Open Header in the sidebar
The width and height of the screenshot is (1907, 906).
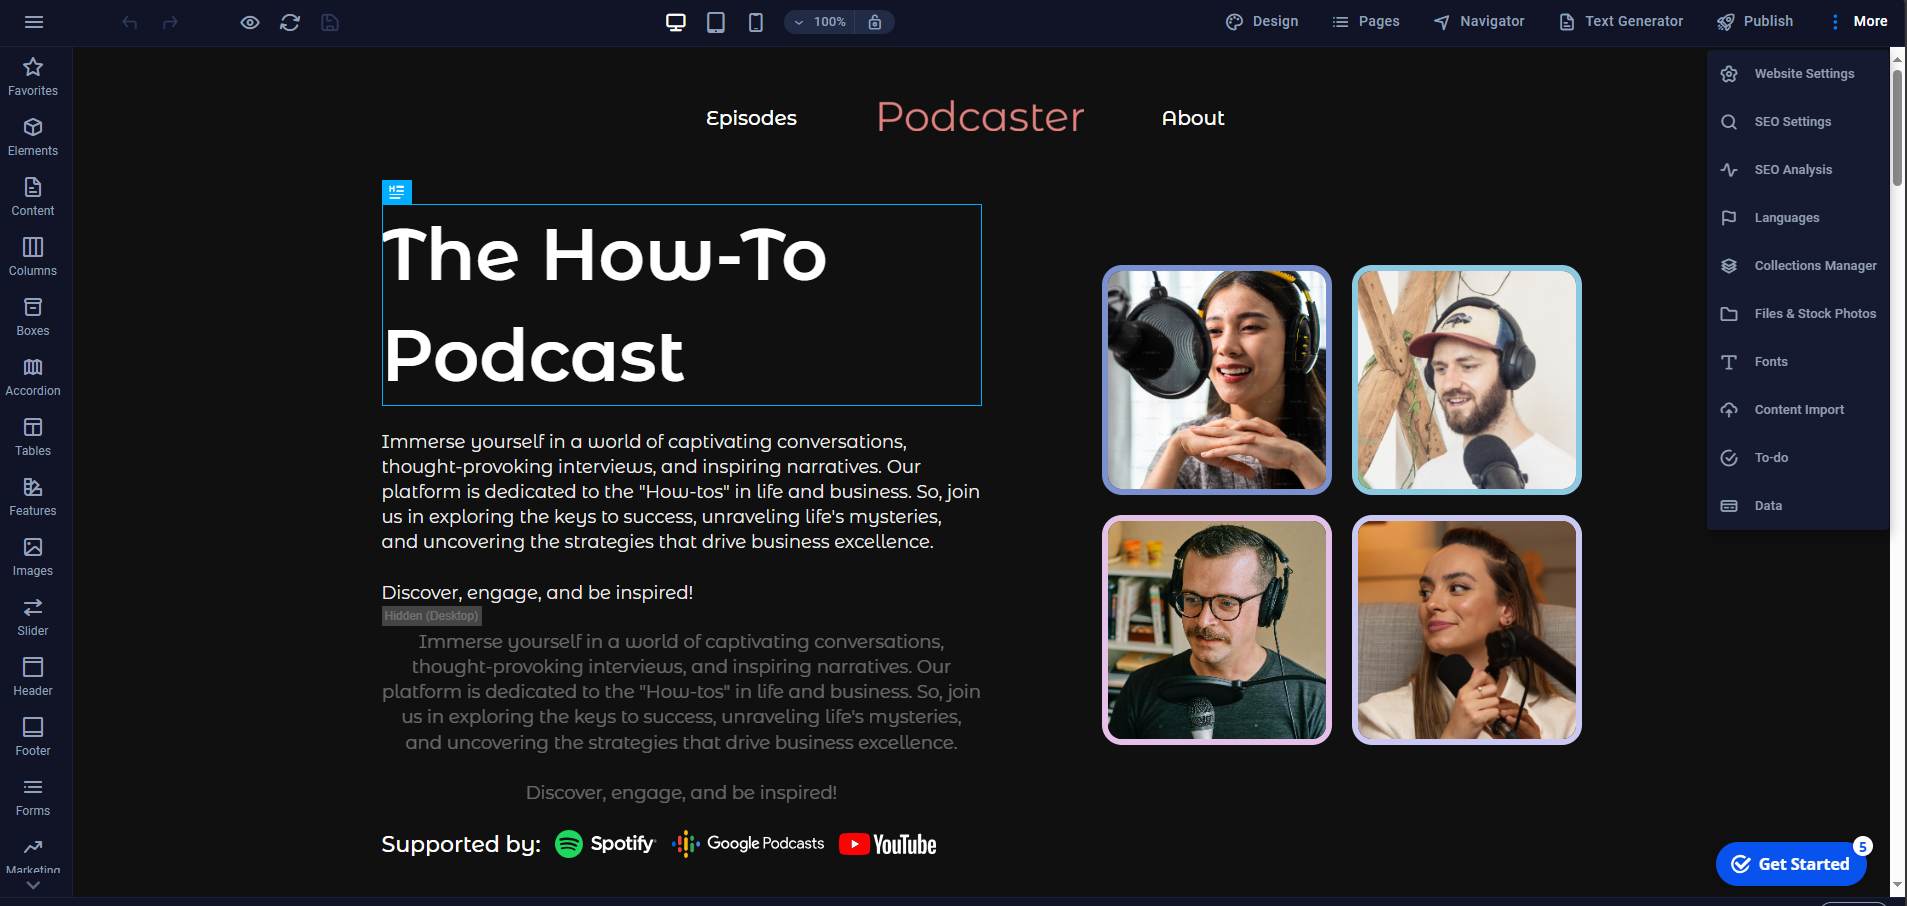[33, 677]
